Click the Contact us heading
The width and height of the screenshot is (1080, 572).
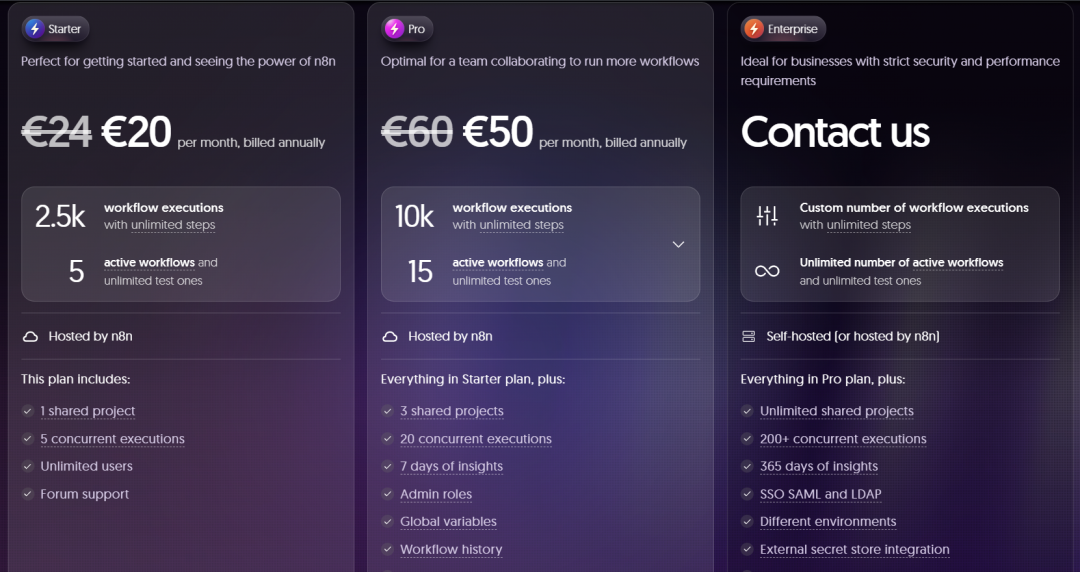coord(835,132)
